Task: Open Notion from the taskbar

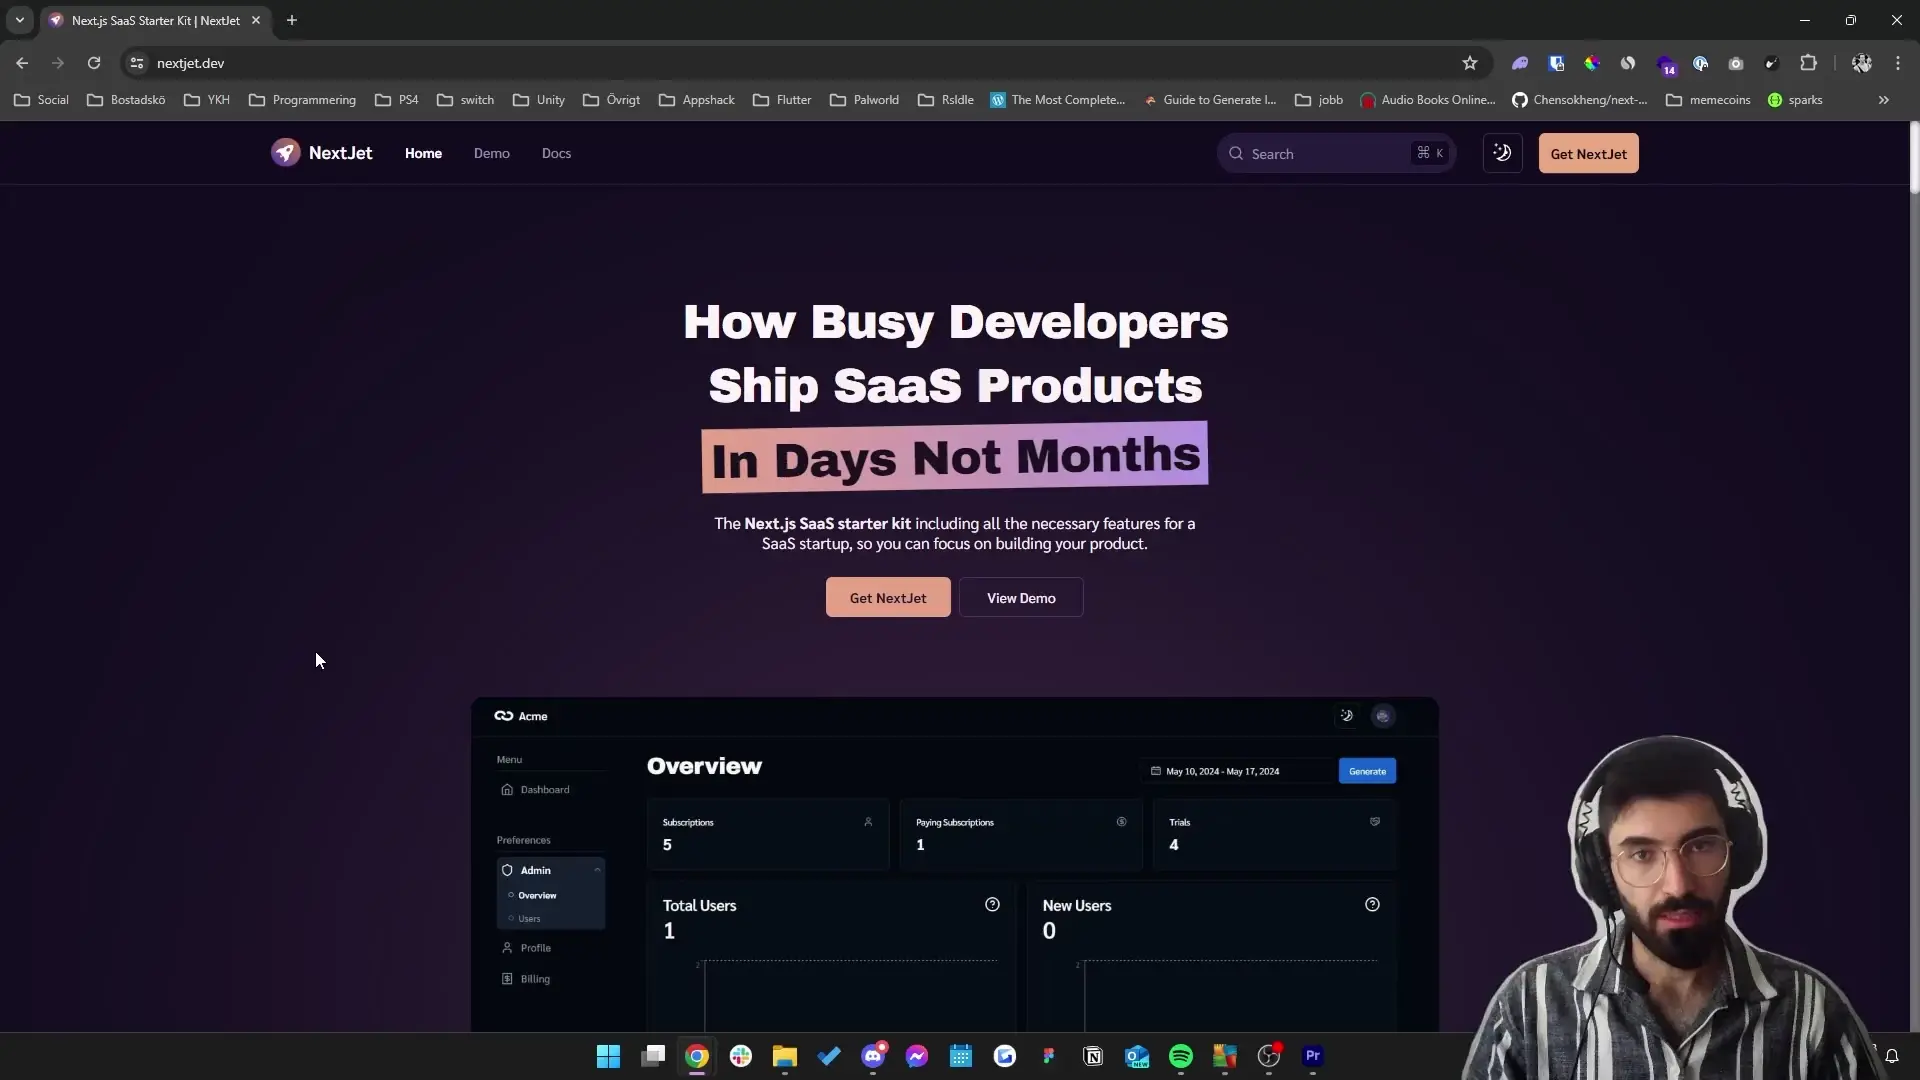Action: (x=1093, y=1056)
